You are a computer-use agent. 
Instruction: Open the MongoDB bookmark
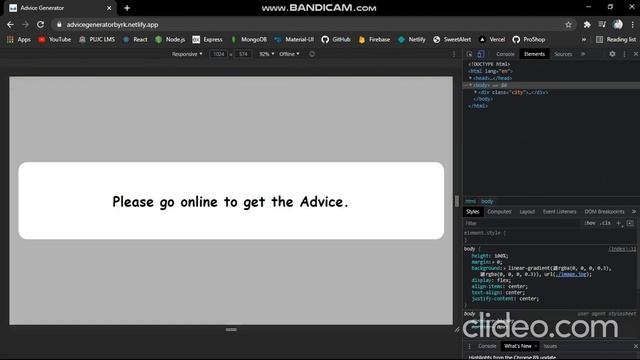[x=249, y=40]
